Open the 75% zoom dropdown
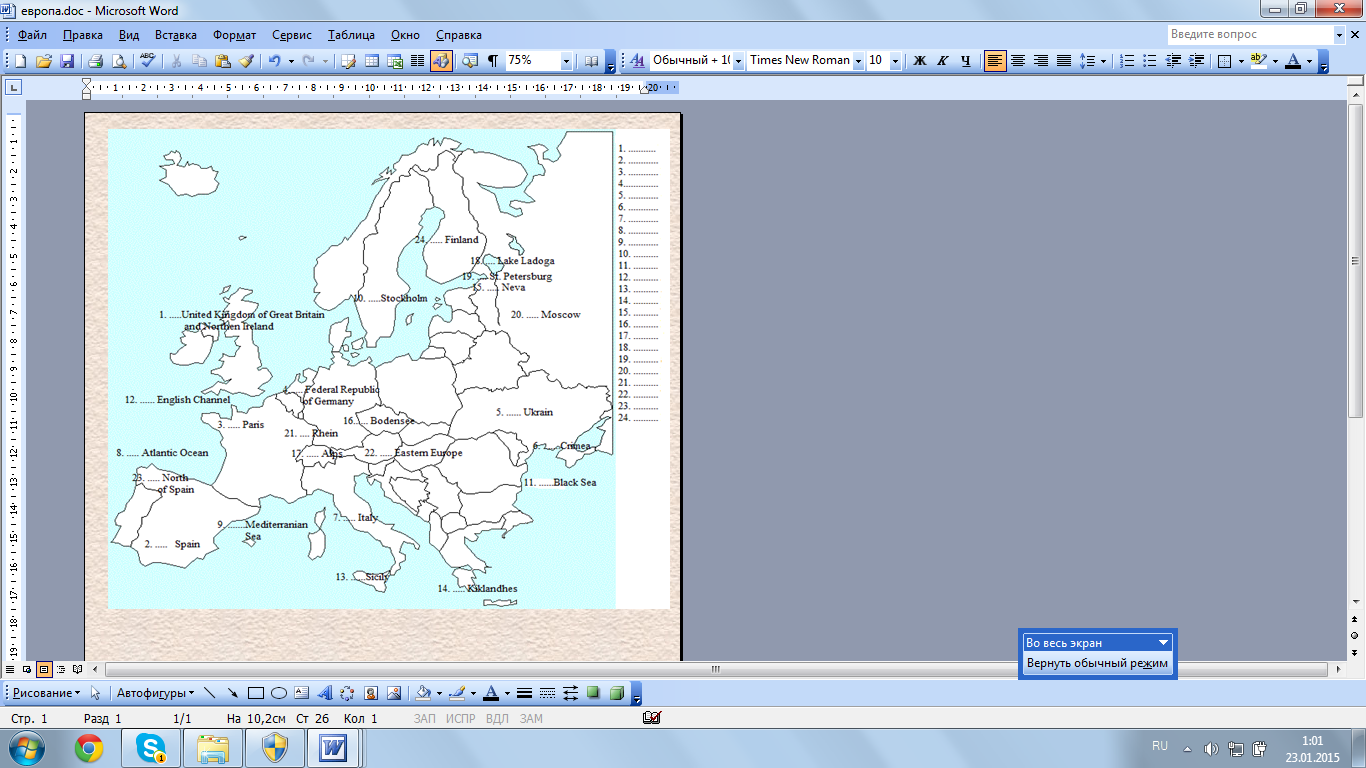Viewport: 1366px width, 768px height. (x=566, y=61)
